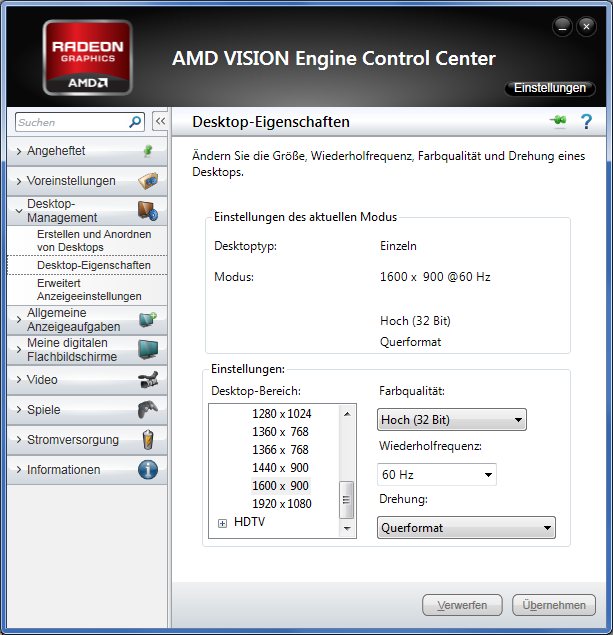This screenshot has height=635, width=613.
Task: Open help via the question mark icon
Action: [x=587, y=122]
